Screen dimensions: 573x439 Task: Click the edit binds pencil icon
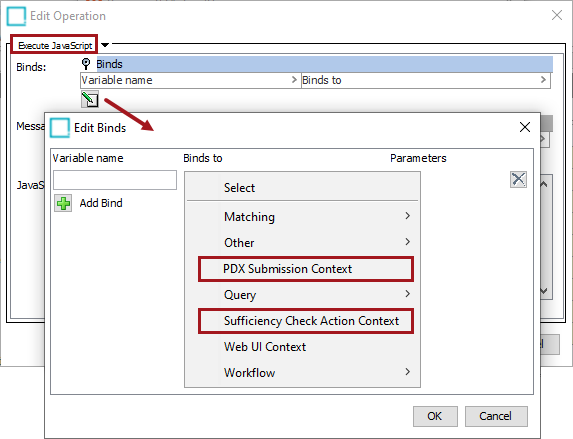(x=90, y=99)
